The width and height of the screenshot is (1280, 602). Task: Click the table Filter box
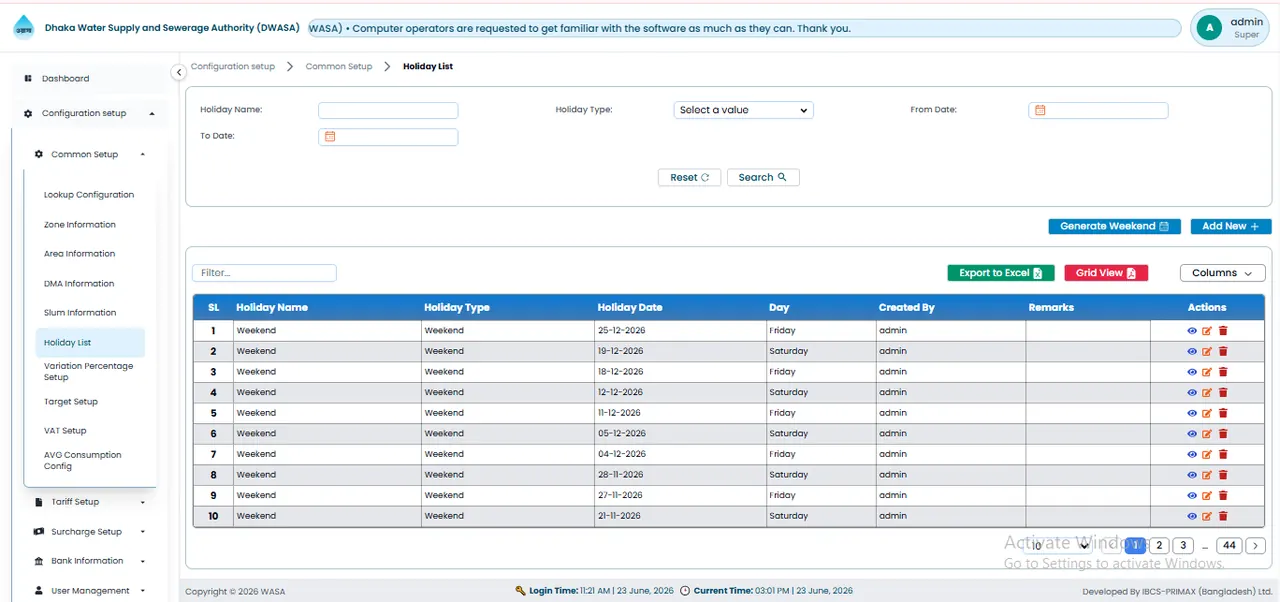[264, 272]
